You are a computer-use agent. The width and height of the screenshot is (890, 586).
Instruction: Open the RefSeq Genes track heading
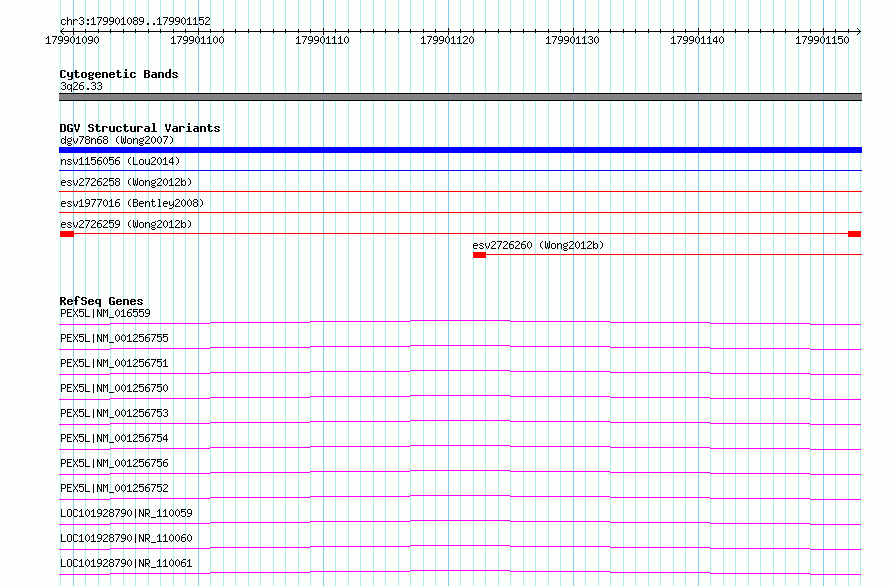101,301
